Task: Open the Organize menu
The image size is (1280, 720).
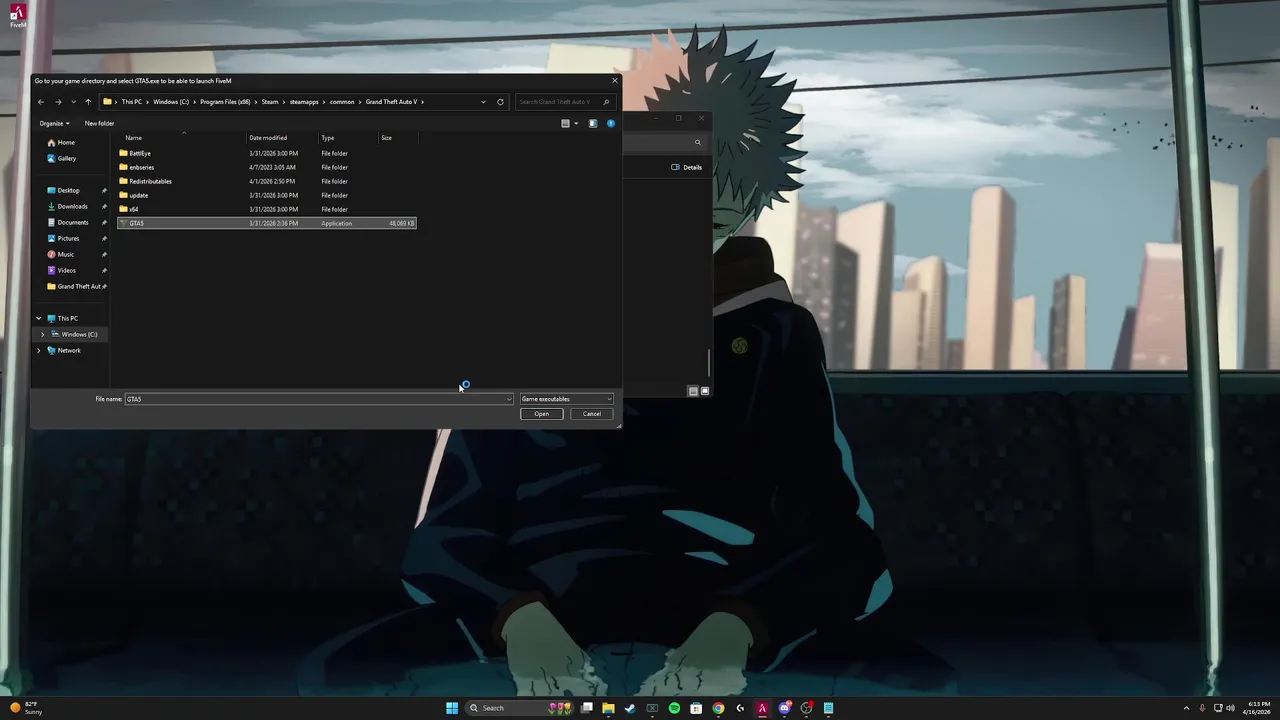Action: pos(54,124)
